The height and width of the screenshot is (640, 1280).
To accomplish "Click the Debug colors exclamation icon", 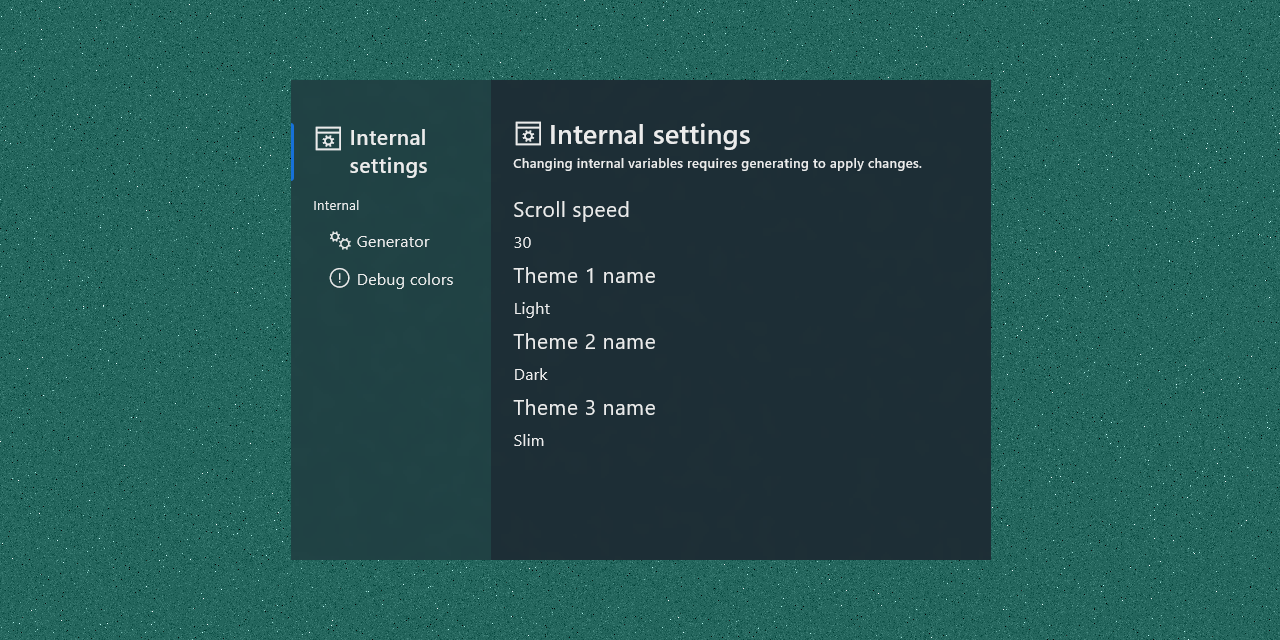I will tap(340, 278).
